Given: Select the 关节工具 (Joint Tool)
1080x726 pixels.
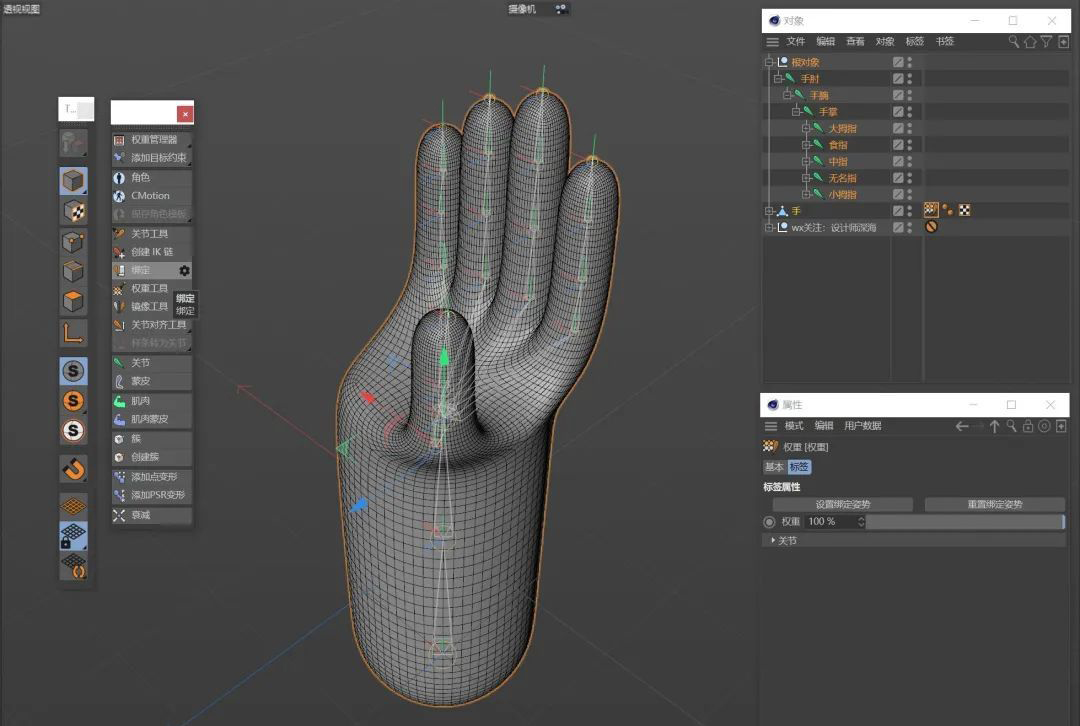Looking at the screenshot, I should tap(149, 234).
